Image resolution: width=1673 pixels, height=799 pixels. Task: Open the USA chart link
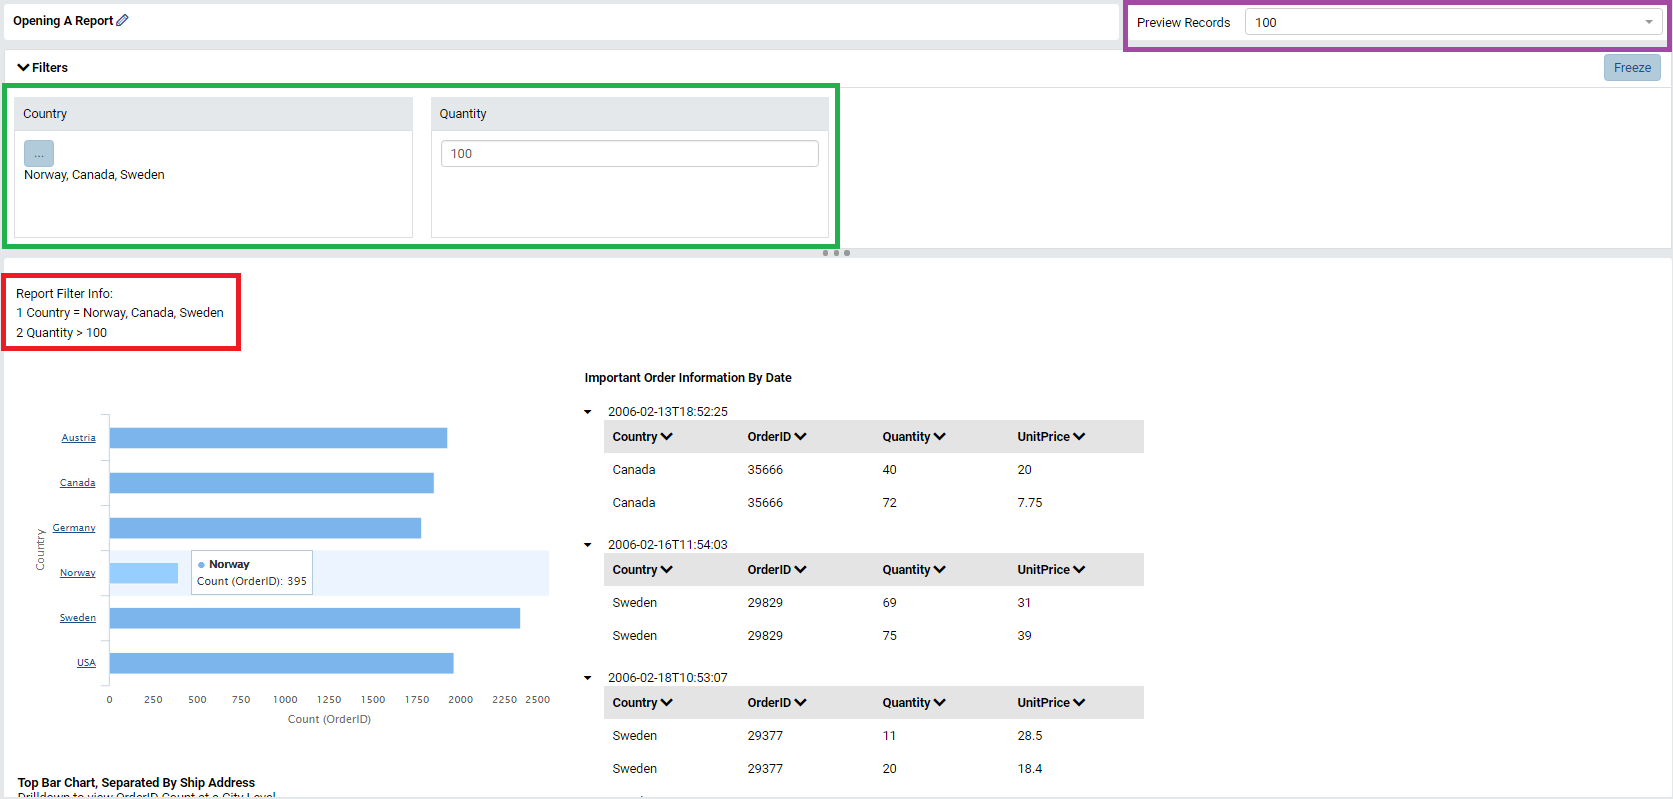click(x=86, y=663)
